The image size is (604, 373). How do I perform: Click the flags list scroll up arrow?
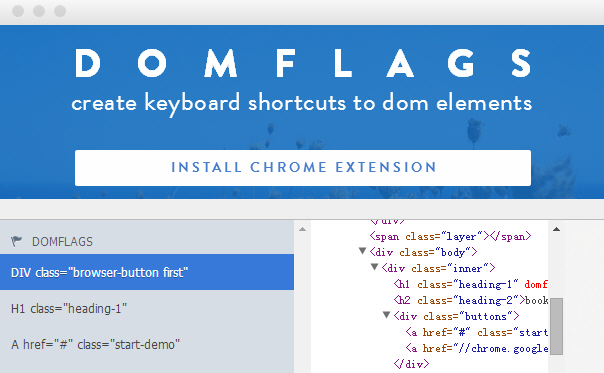302,229
